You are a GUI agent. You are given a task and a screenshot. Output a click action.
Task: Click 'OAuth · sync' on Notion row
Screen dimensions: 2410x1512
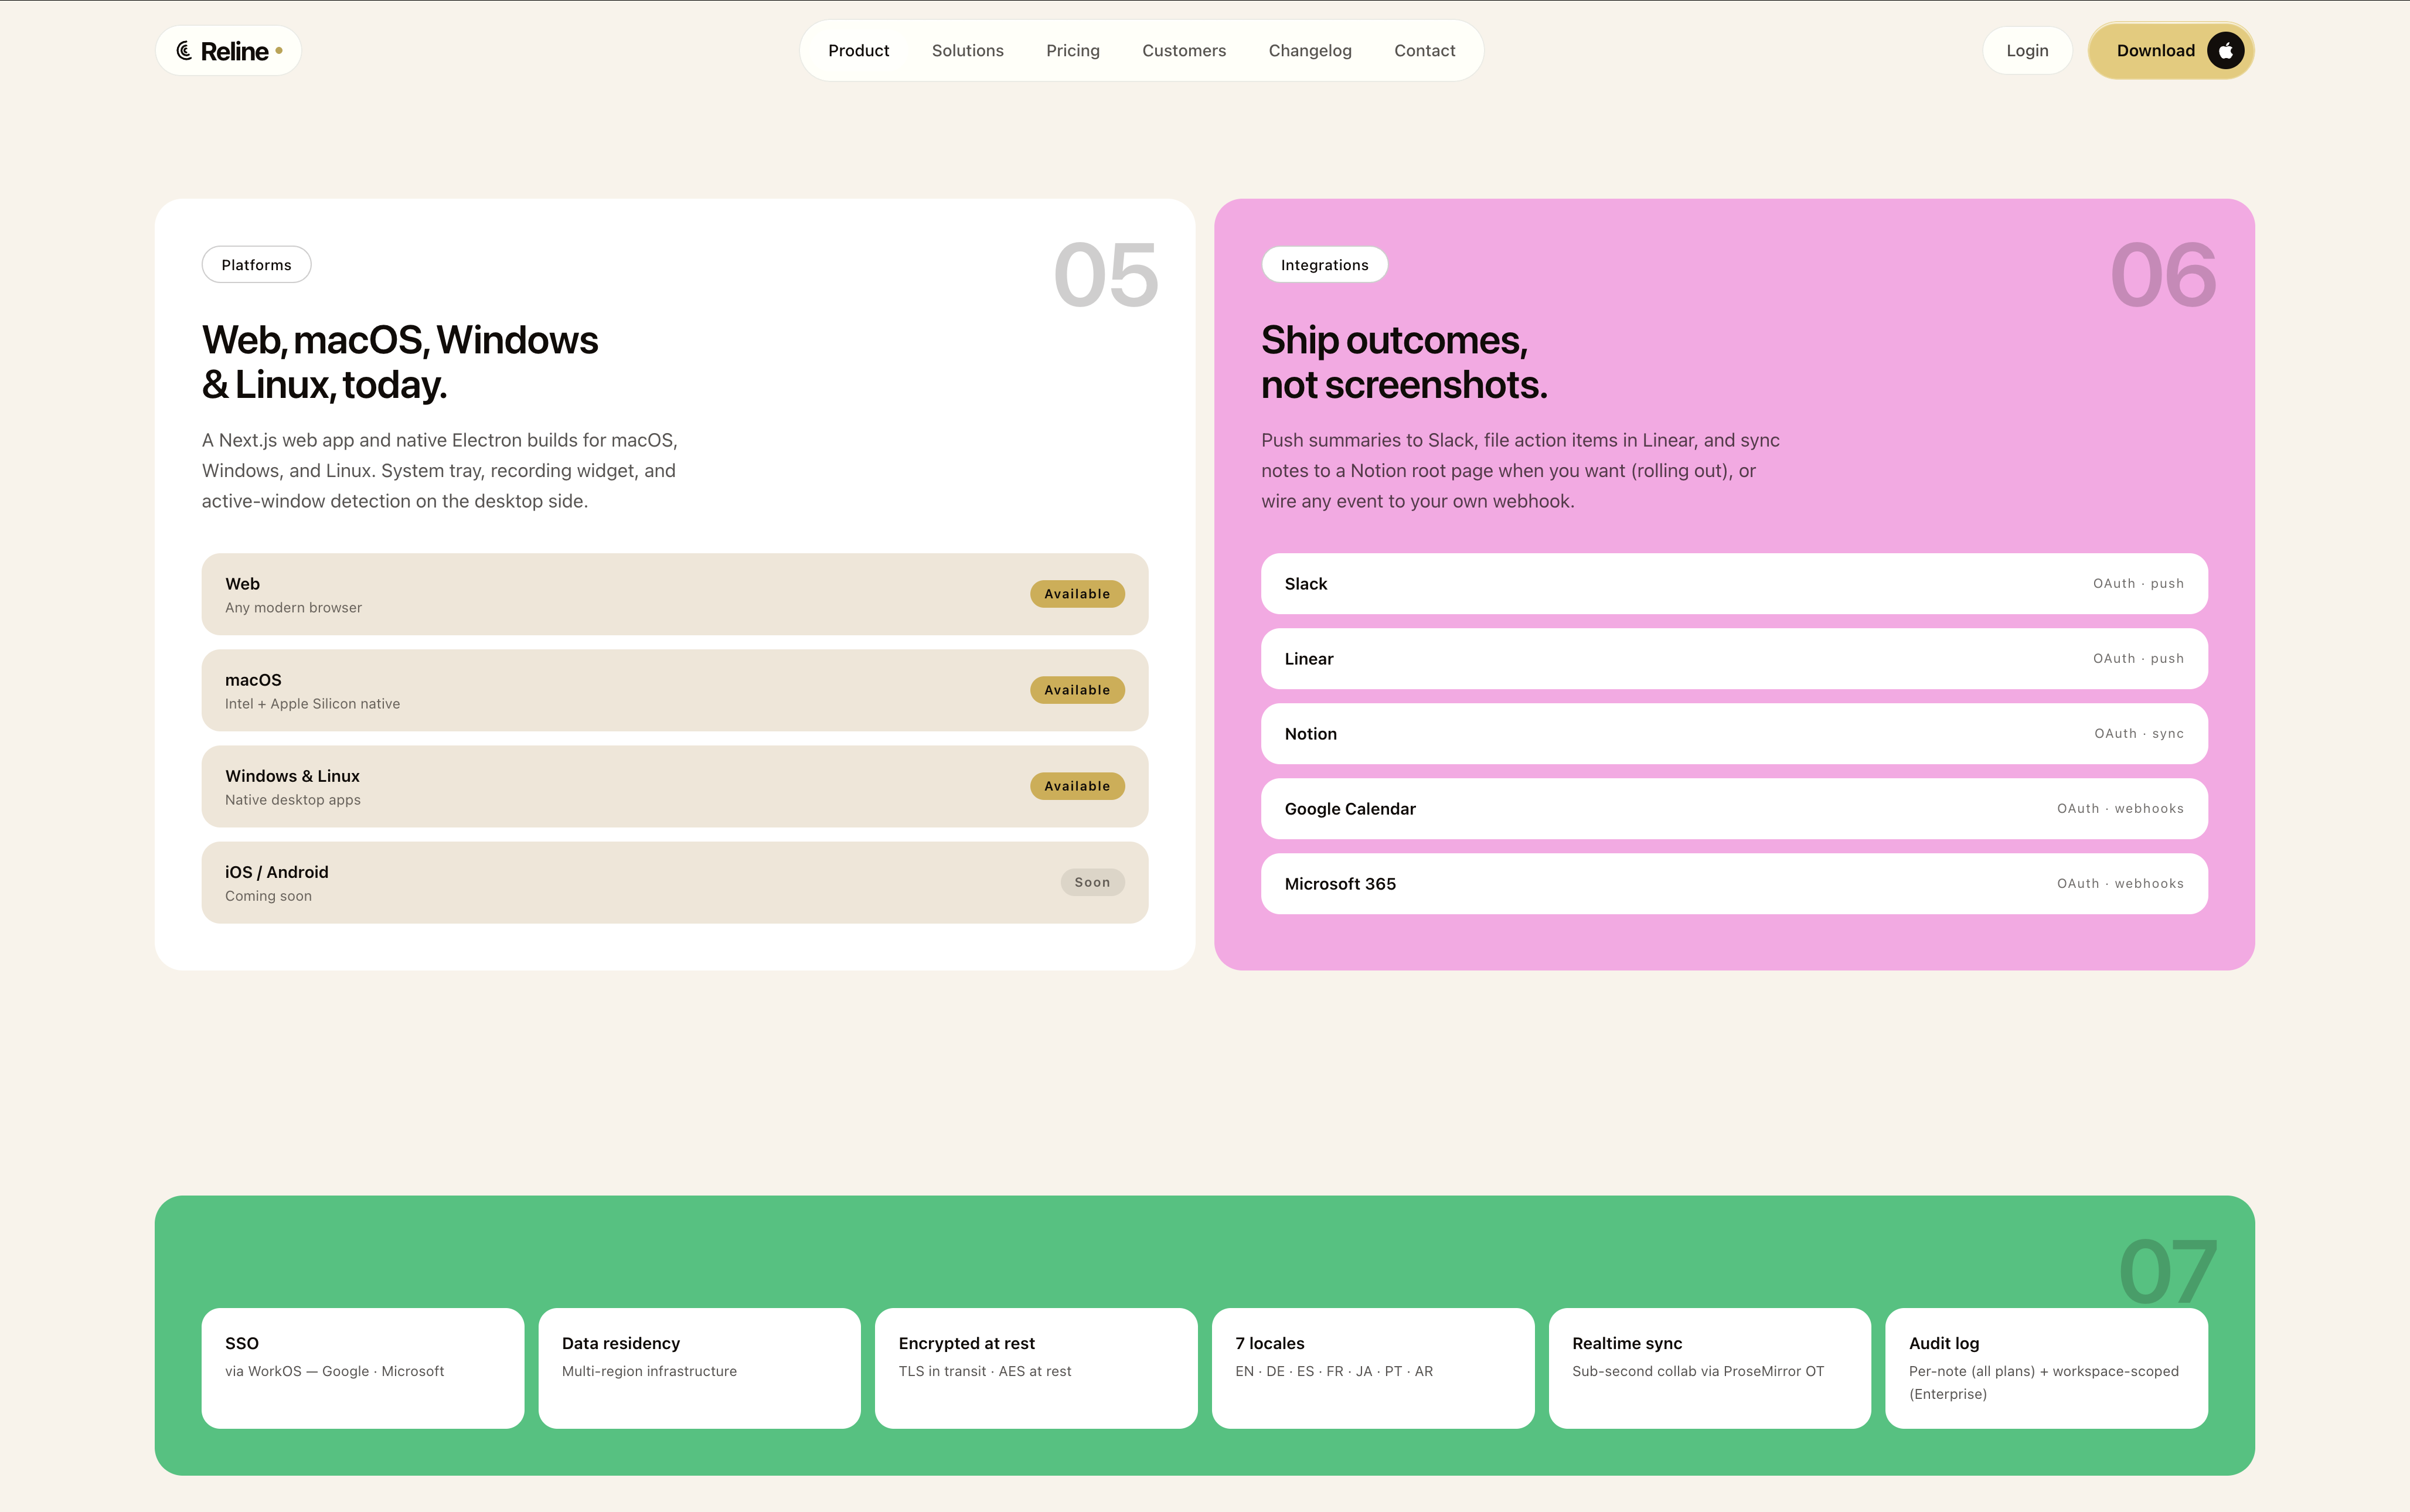coord(2139,734)
